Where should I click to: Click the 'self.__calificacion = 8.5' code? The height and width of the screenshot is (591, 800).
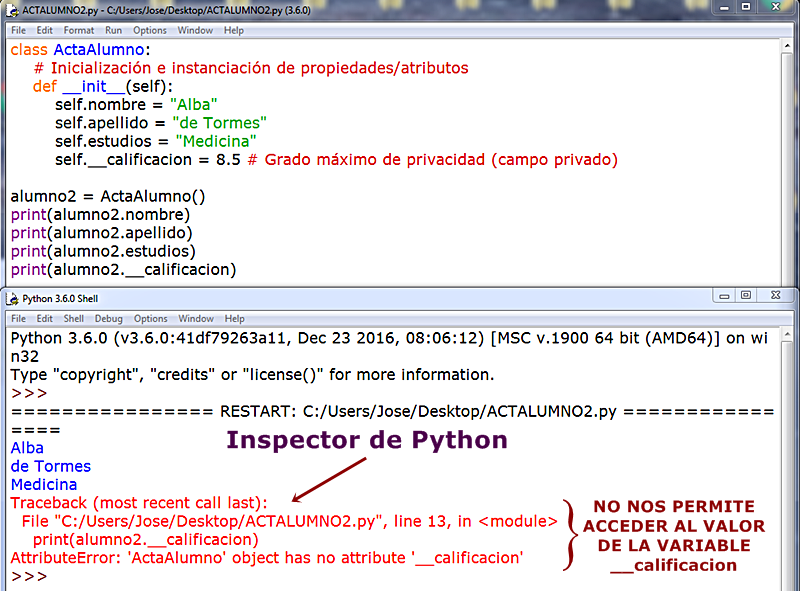coord(147,160)
